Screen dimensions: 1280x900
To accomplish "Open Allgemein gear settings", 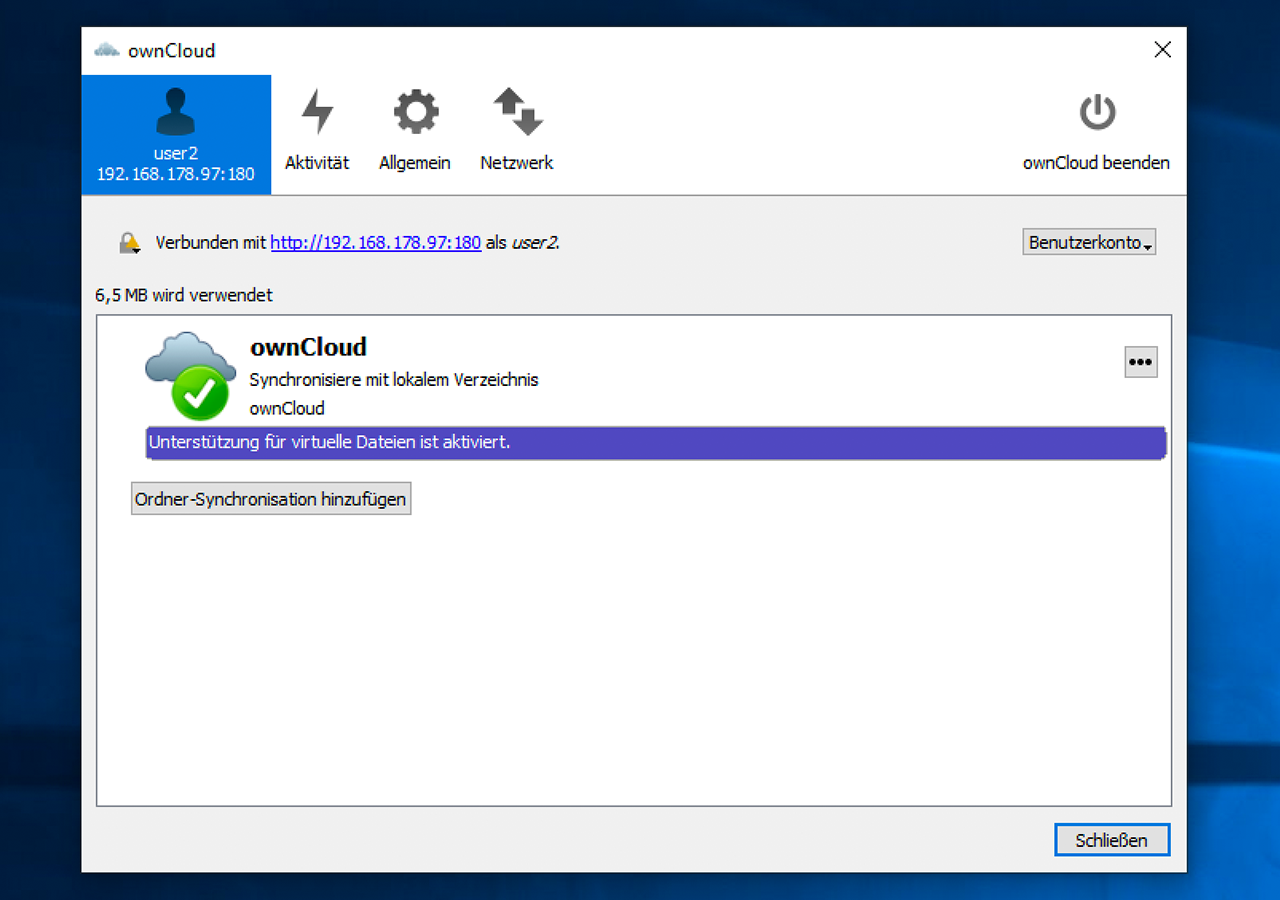I will click(415, 131).
